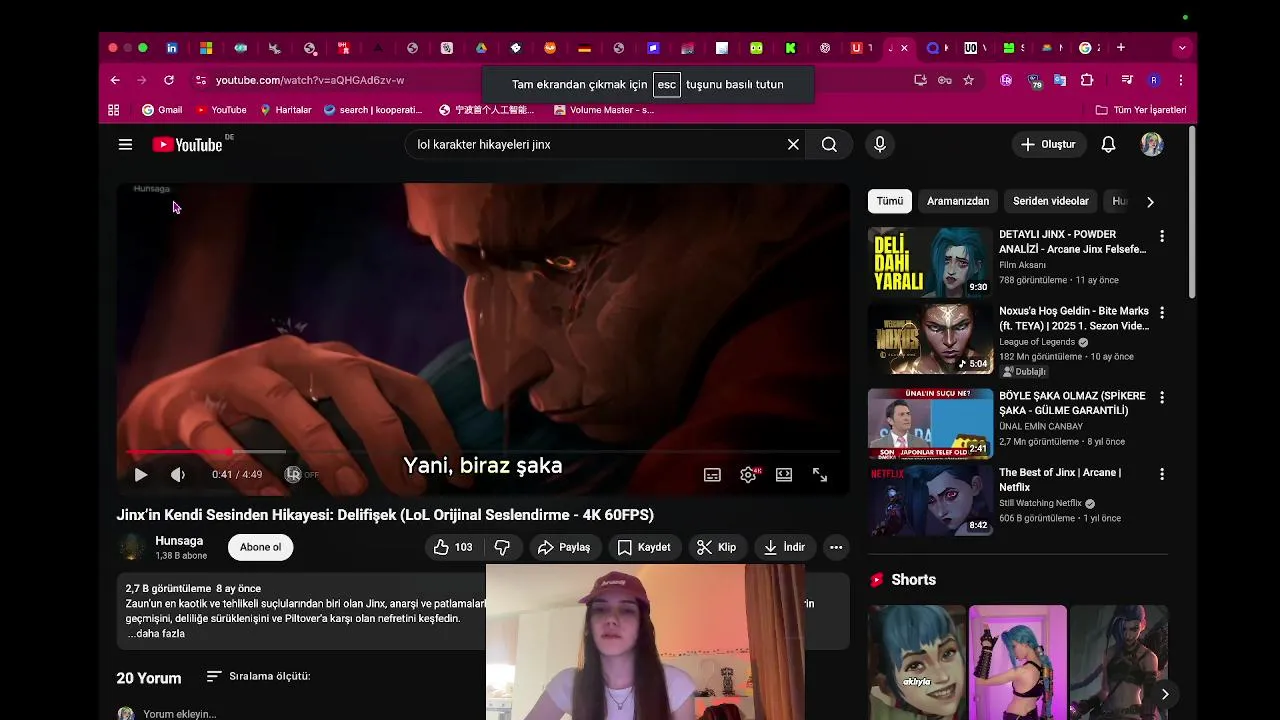Screen dimensions: 1280x720
Task: Open Hunsaga channel avatar
Action: [131, 547]
